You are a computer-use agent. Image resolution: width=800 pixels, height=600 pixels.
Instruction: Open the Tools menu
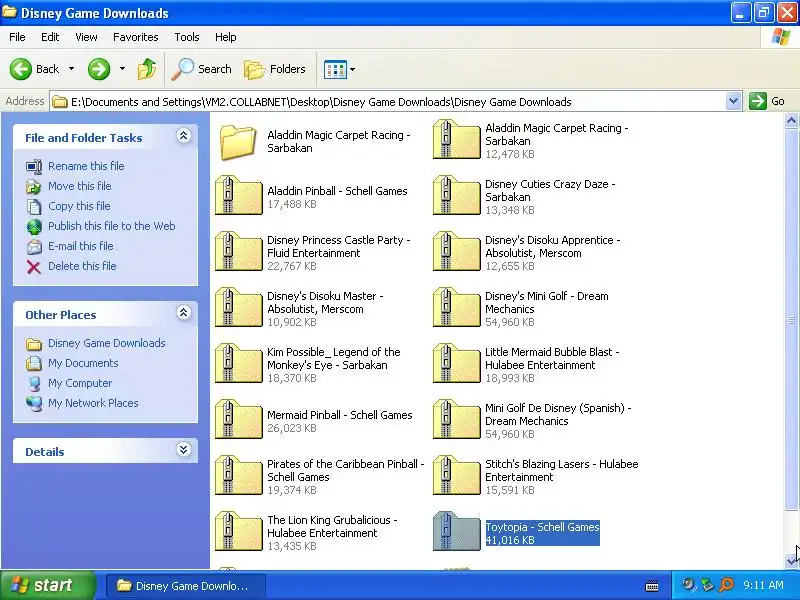187,37
